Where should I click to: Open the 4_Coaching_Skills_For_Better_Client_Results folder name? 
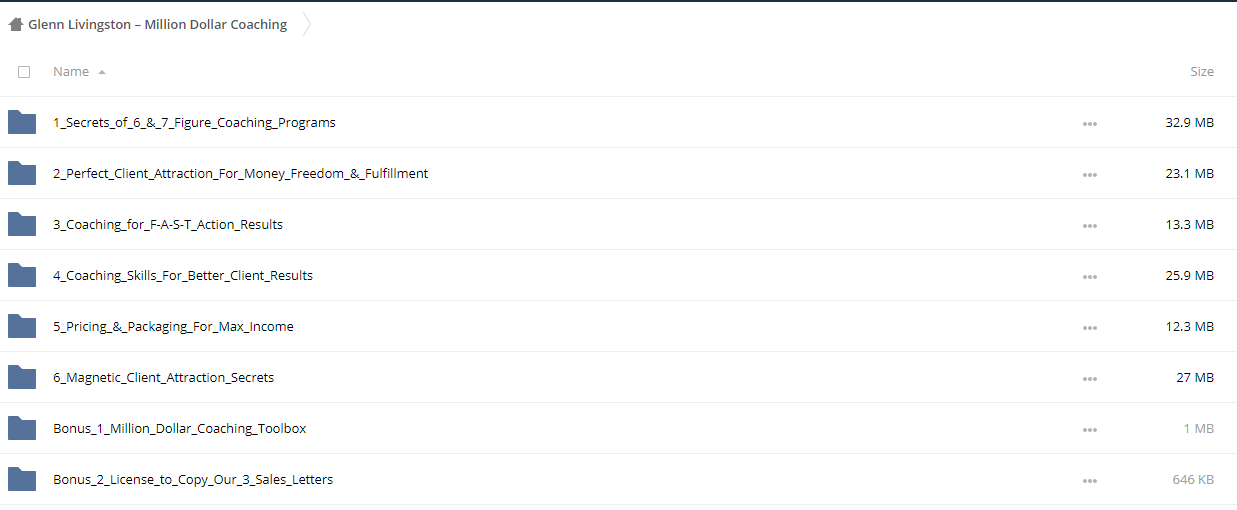(183, 276)
